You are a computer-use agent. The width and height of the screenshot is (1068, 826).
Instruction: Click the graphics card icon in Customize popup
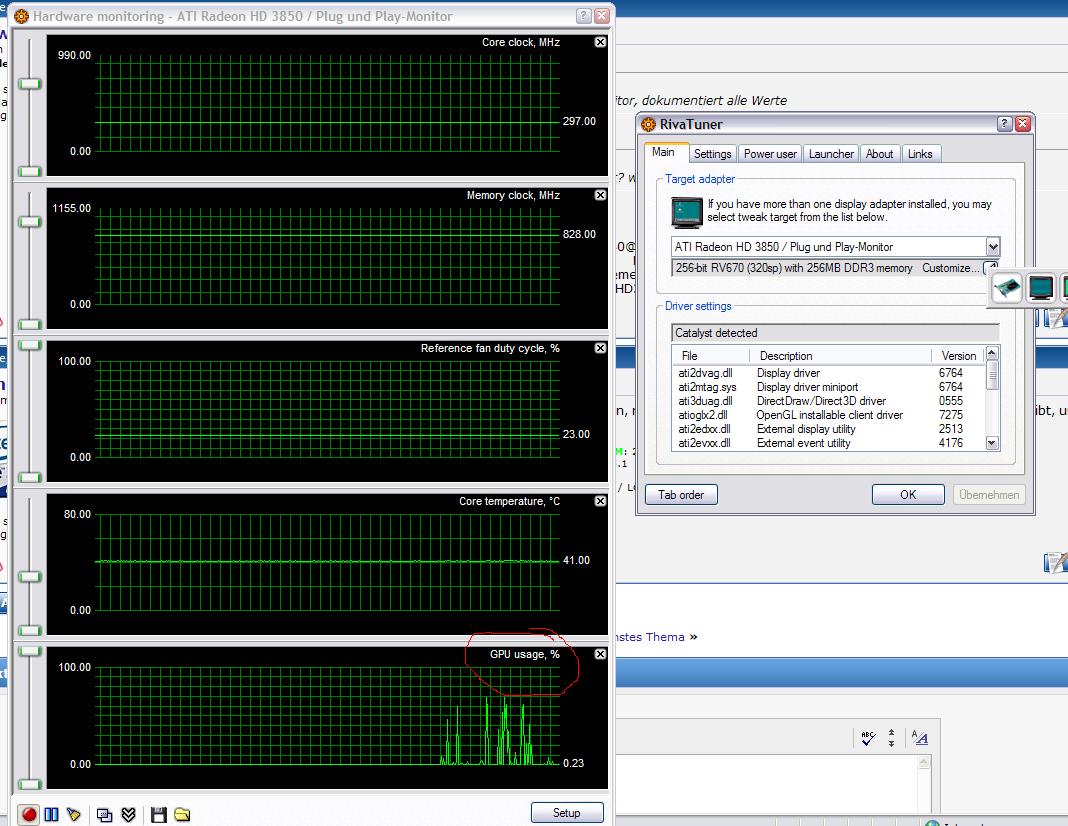(1007, 287)
